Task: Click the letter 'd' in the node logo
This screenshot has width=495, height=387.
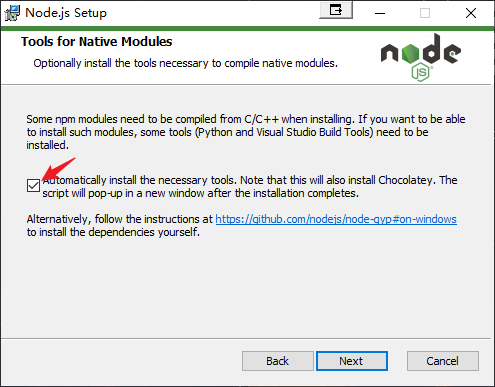Action: tap(434, 49)
